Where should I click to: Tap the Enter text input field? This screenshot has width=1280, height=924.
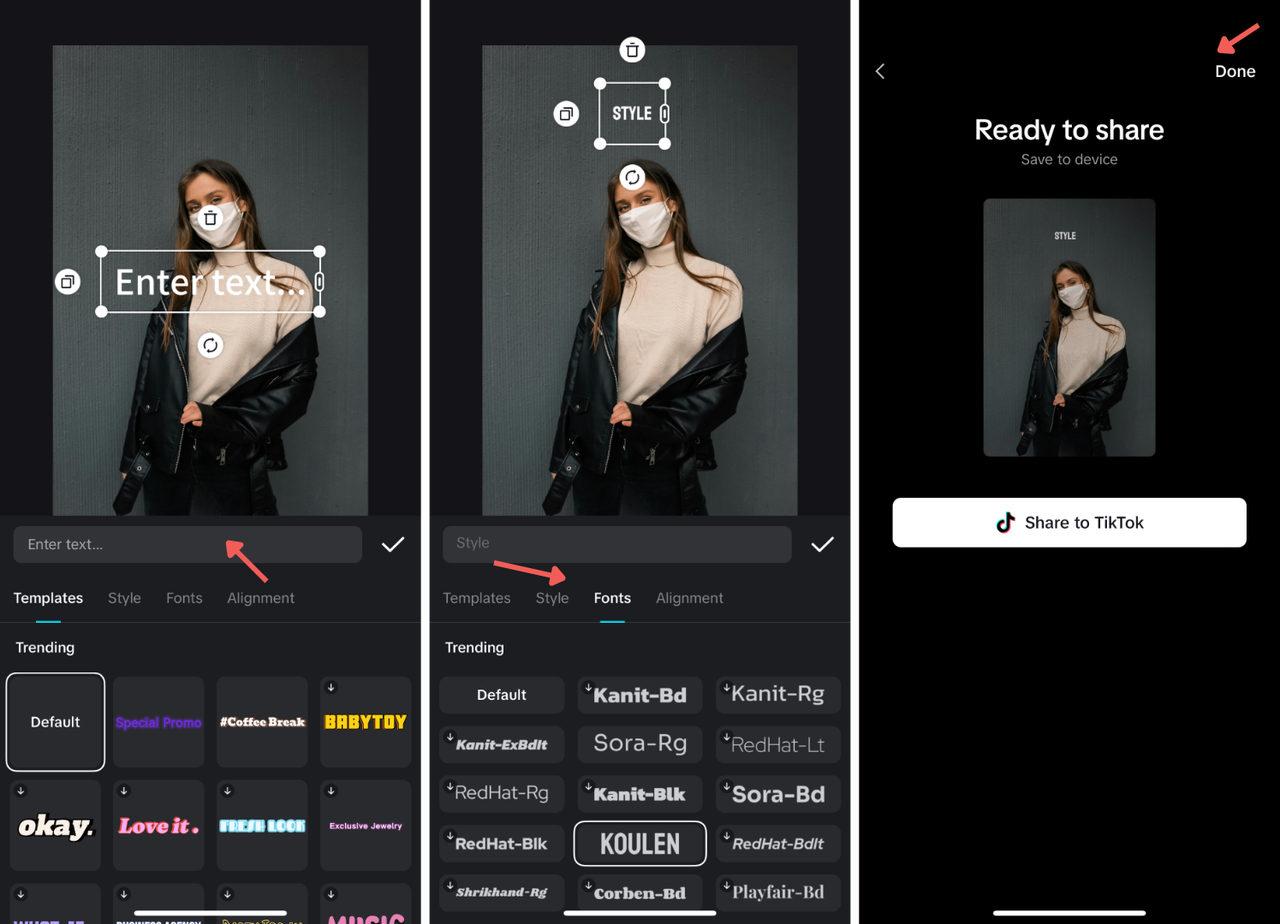click(187, 544)
